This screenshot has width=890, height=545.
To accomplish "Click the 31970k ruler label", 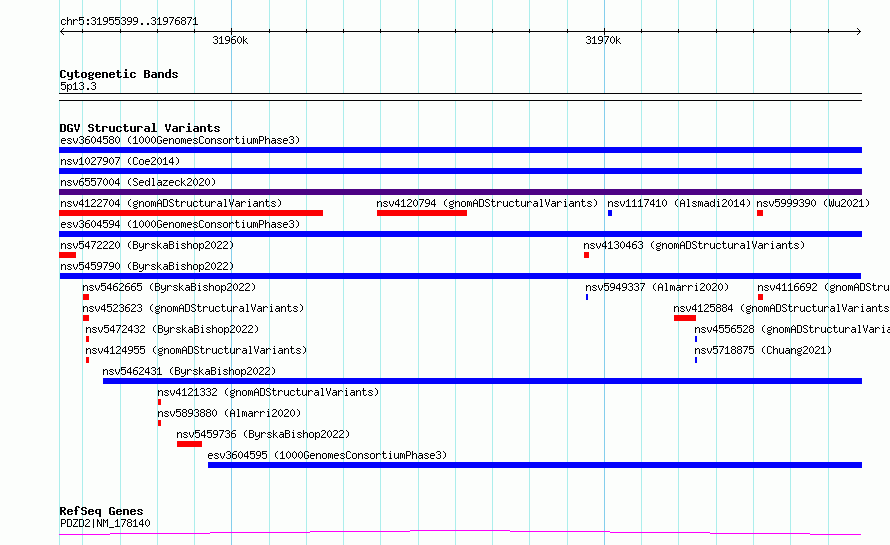I will click(x=603, y=40).
